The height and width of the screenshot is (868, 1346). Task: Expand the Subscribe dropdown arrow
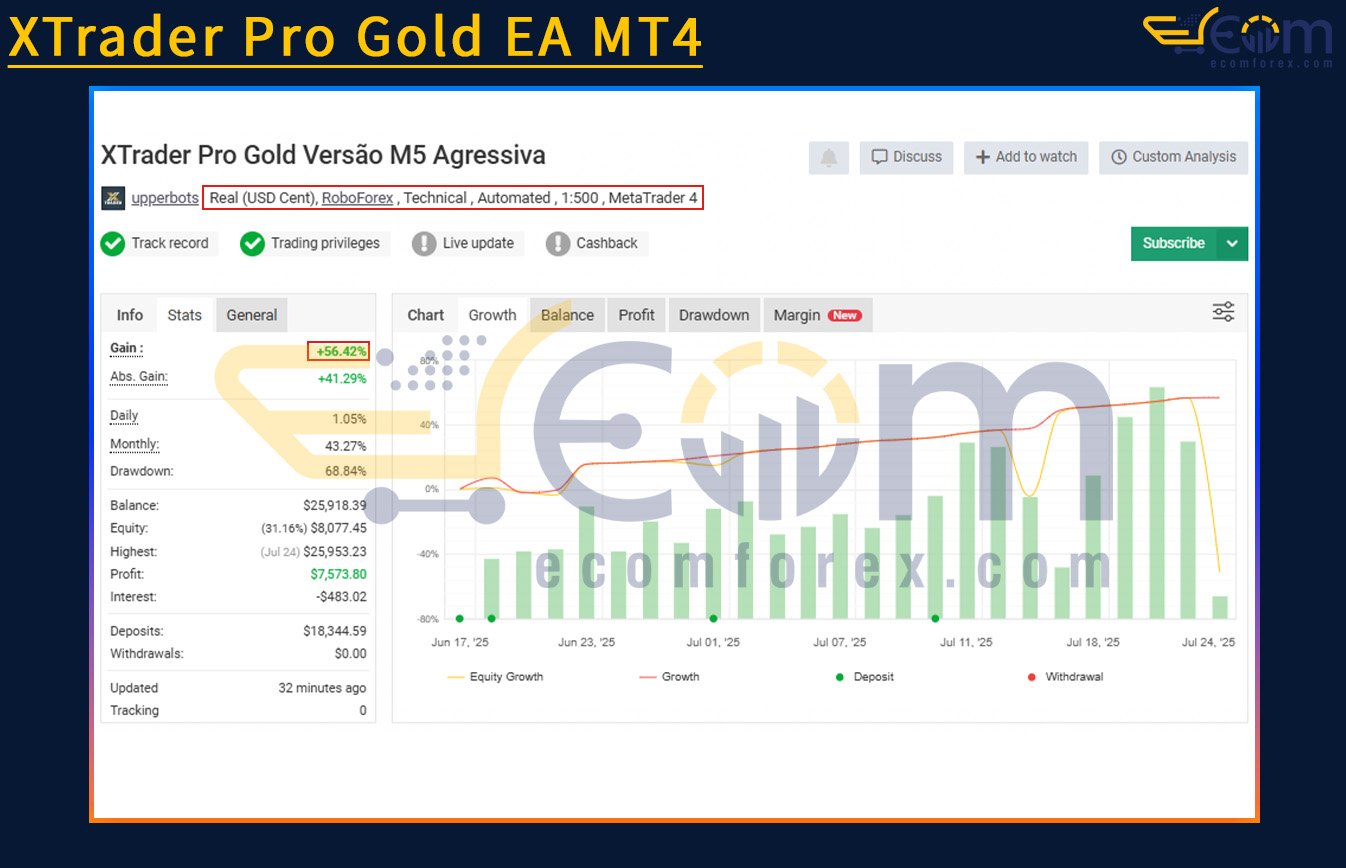[1233, 243]
